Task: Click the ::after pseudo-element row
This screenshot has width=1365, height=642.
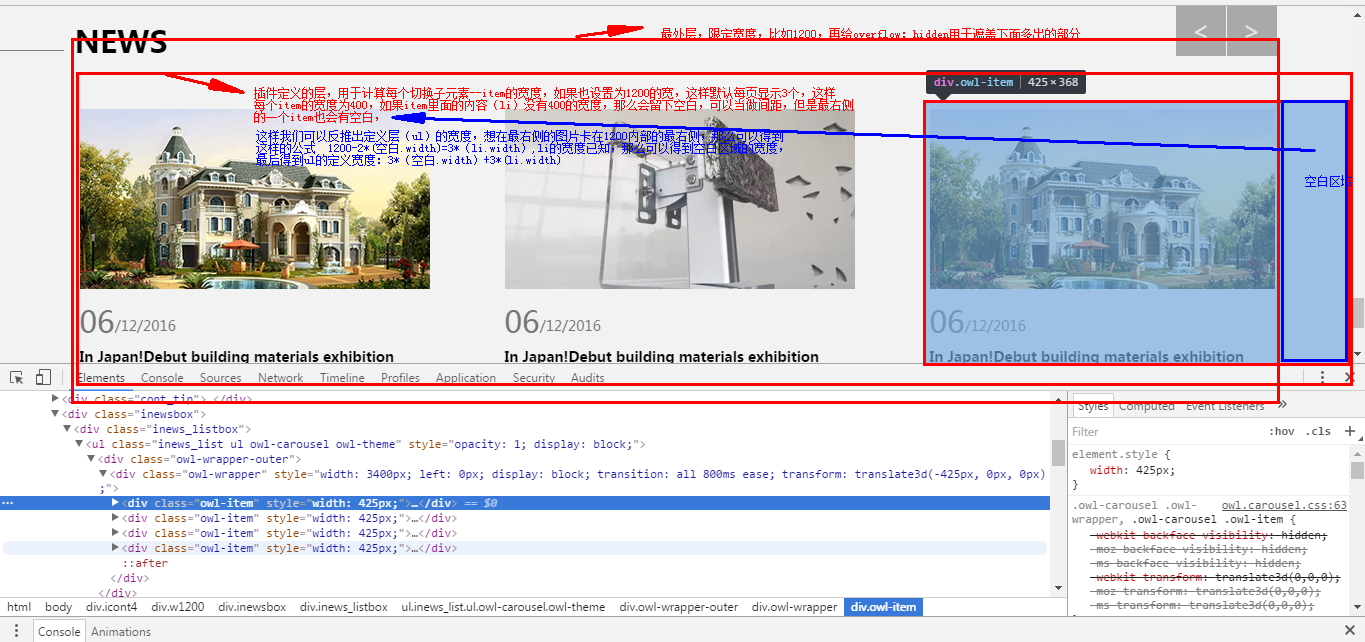Action: tap(145, 563)
